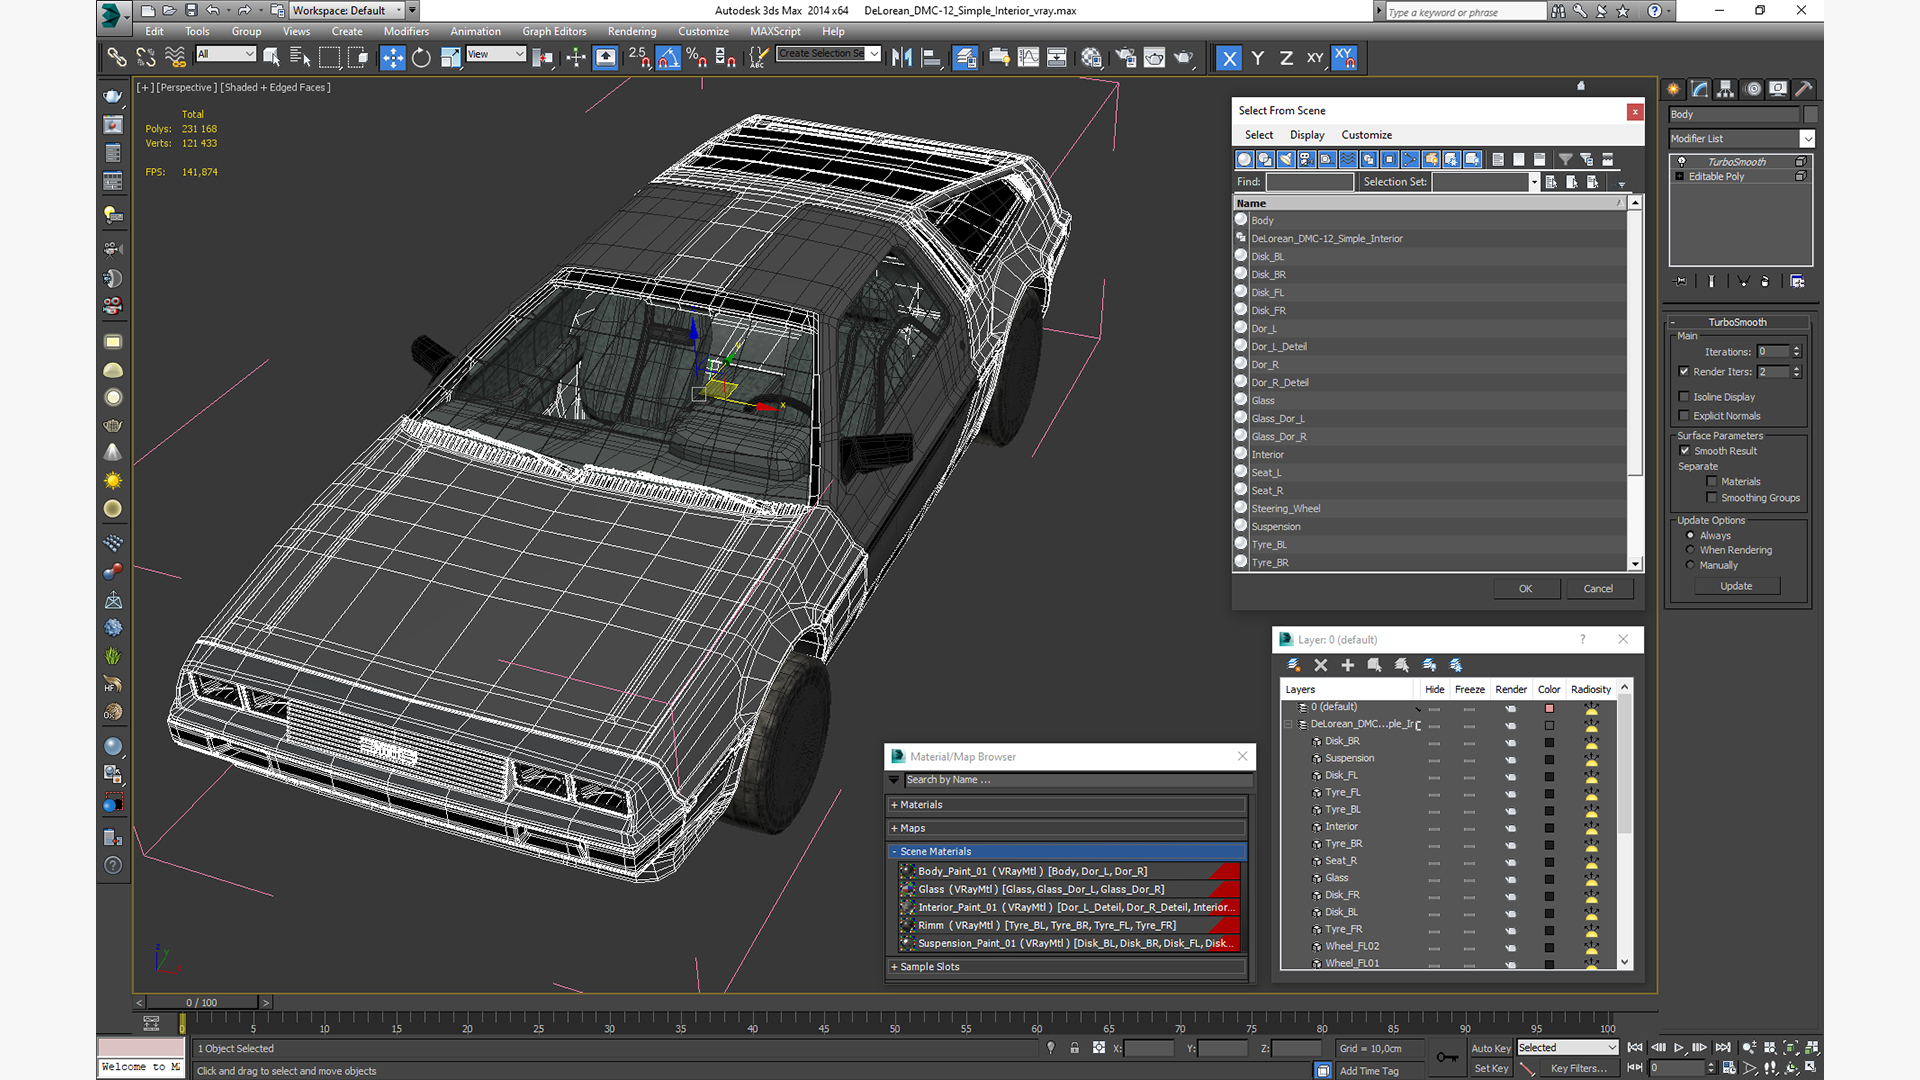1920x1080 pixels.
Task: Click the TurboSmooth Update button
Action: (1736, 587)
